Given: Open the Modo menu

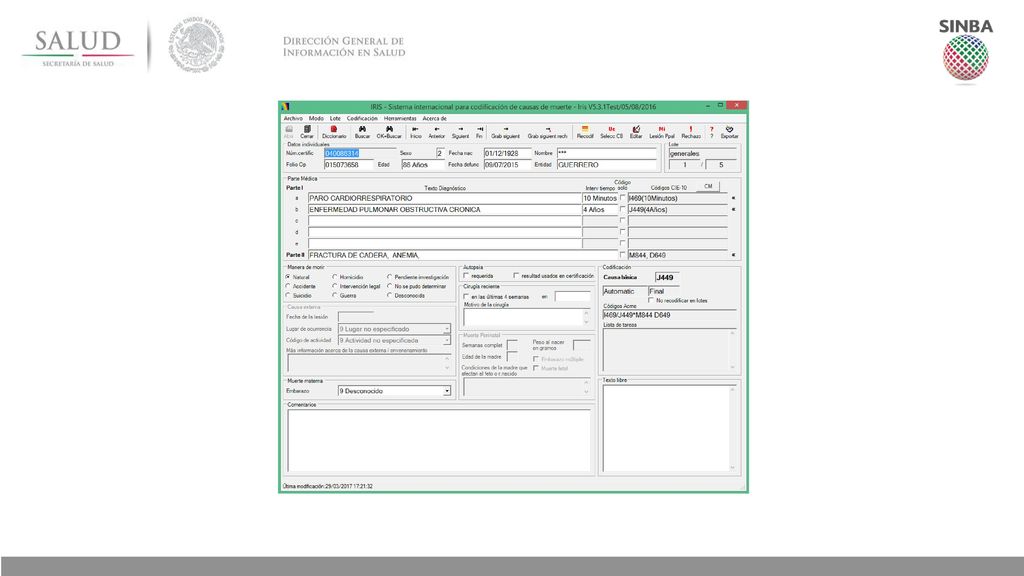Looking at the screenshot, I should coord(316,119).
